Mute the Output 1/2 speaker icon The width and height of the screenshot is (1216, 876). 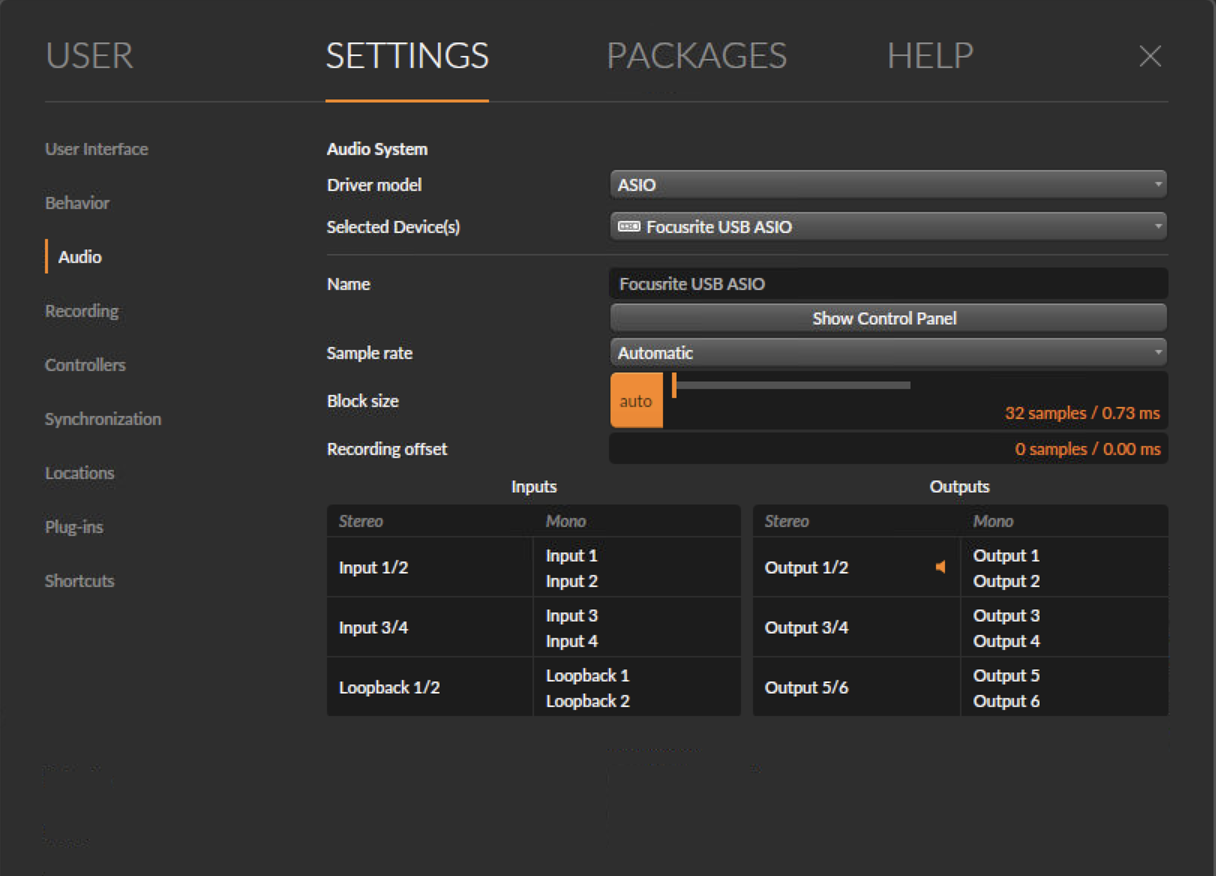coord(941,567)
